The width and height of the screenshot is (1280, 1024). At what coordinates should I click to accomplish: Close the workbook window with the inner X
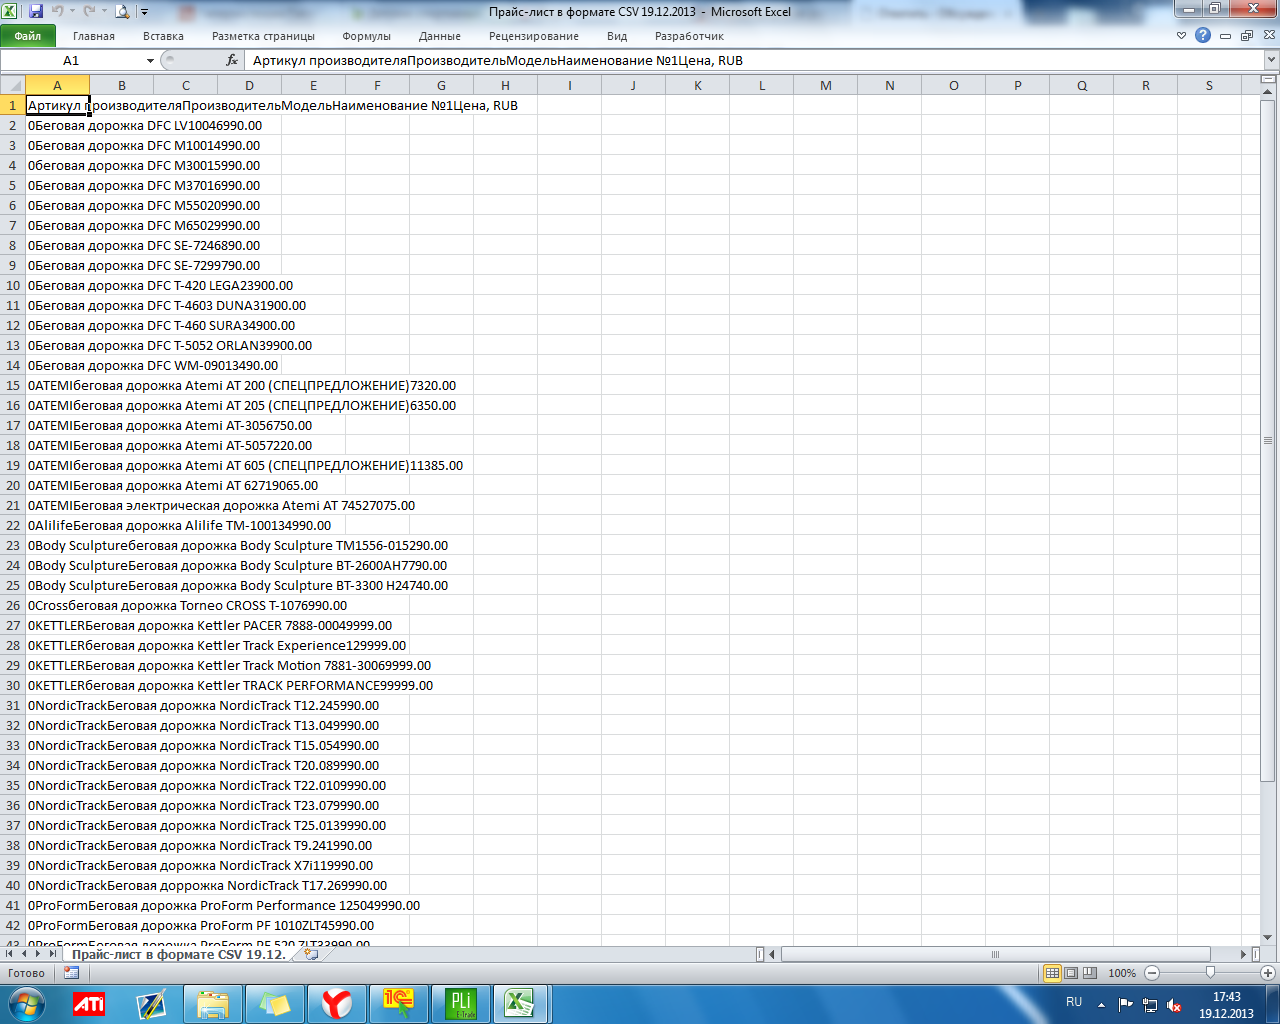[x=1268, y=36]
